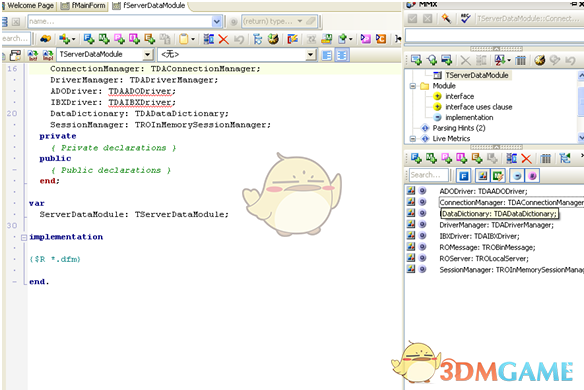
Task: Click the MMX tree scrollbar up arrow
Action: pyautogui.click(x=581, y=76)
